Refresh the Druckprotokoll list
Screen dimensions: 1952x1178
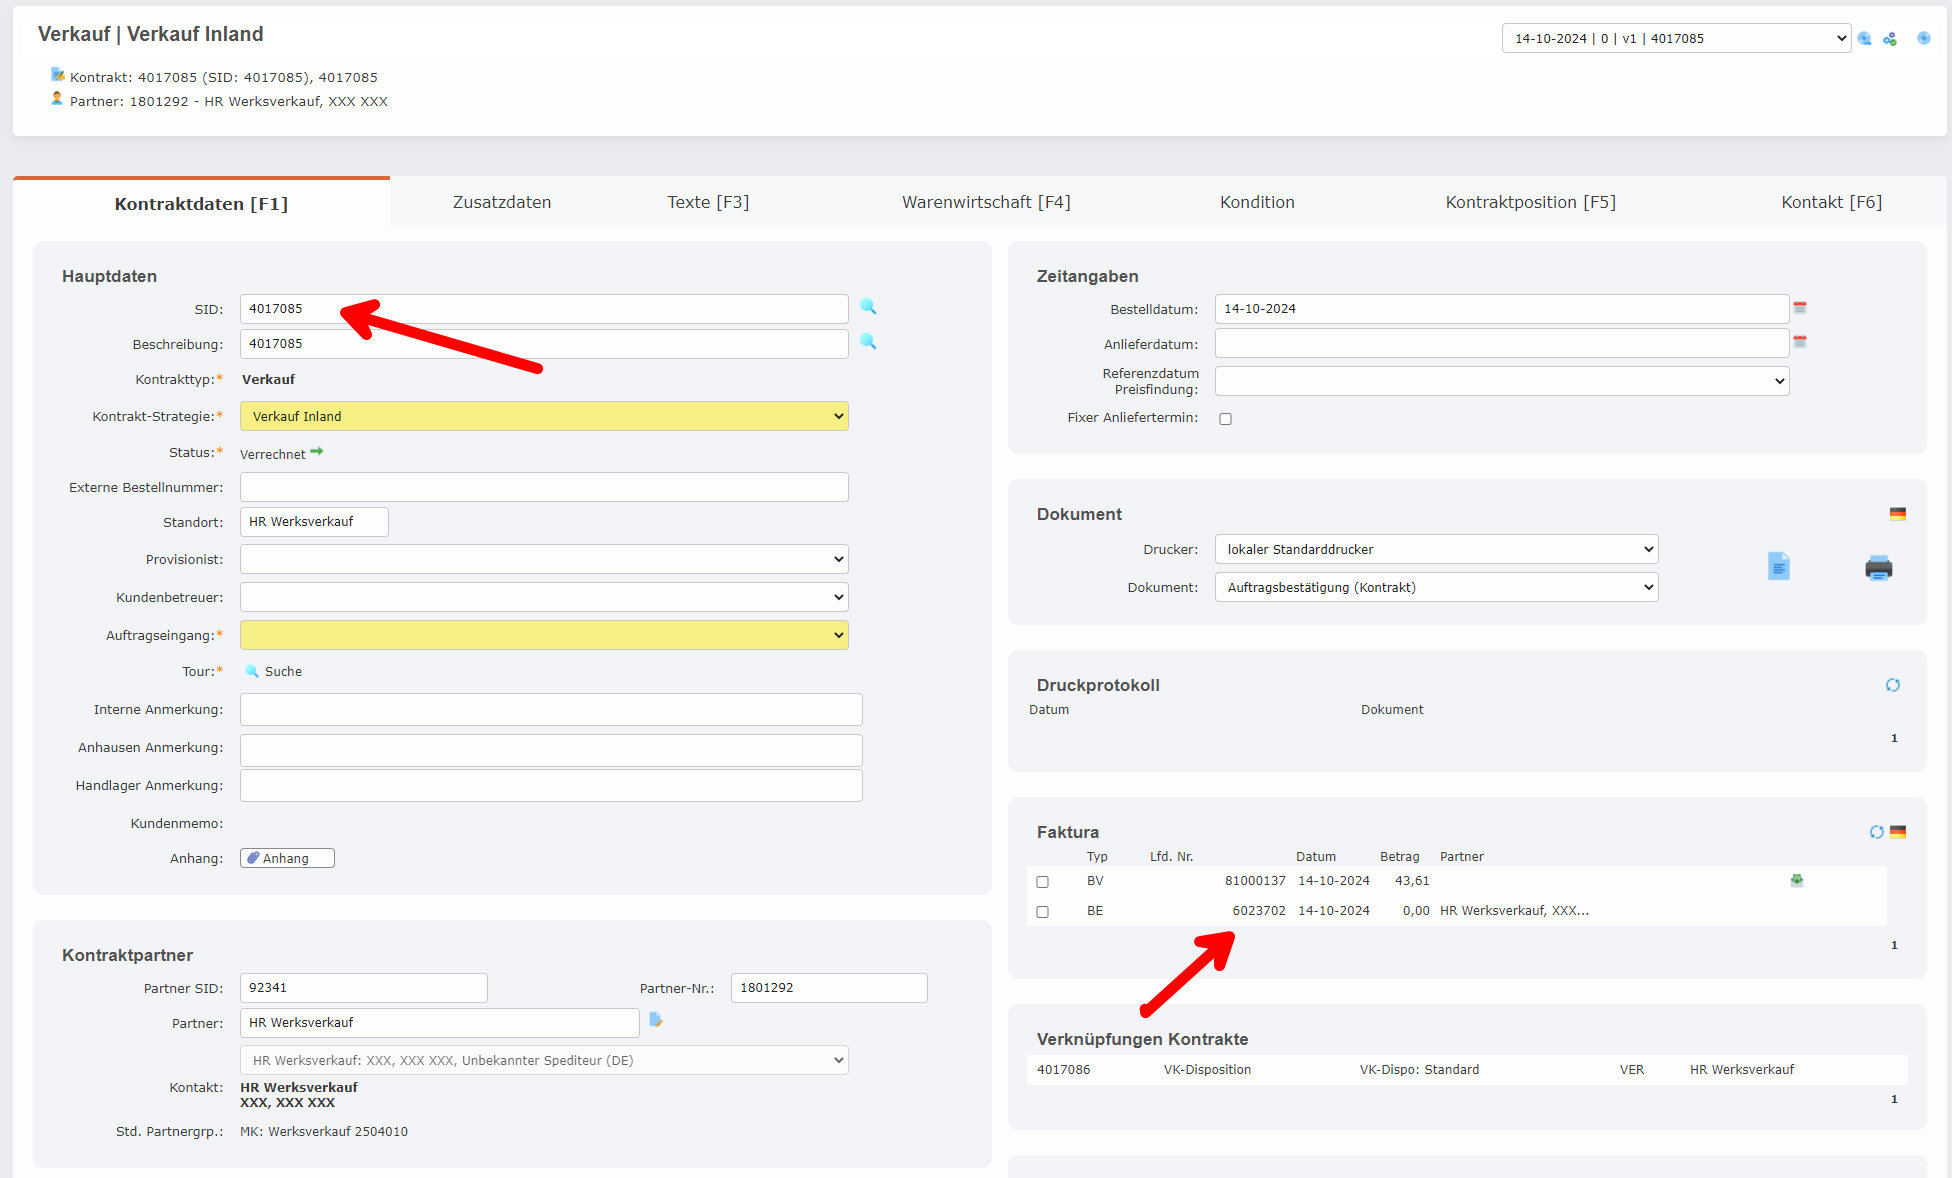1892,685
